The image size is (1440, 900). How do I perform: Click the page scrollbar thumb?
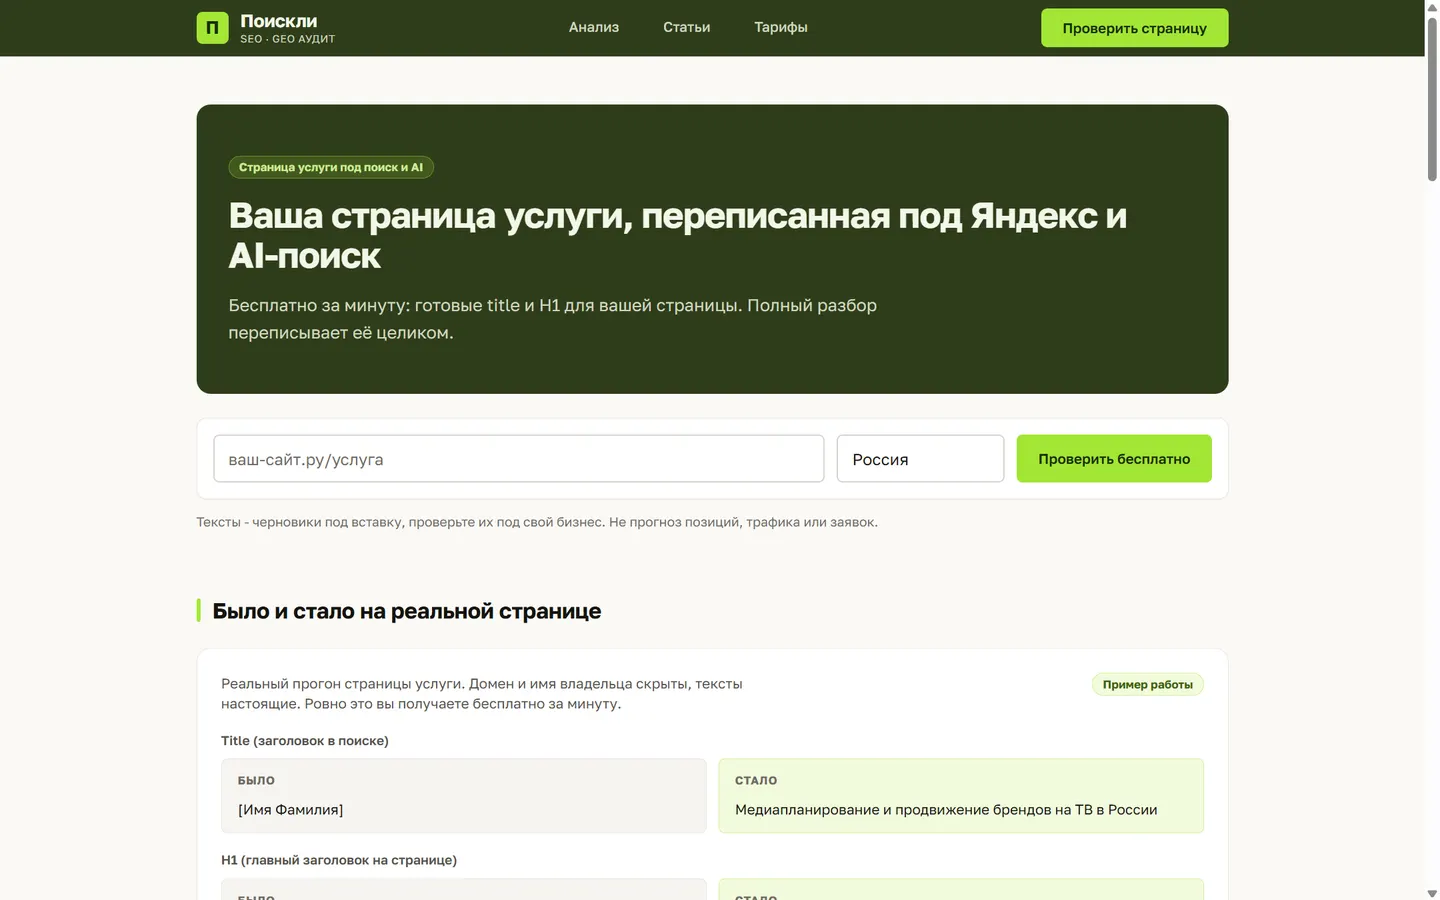pyautogui.click(x=1432, y=98)
